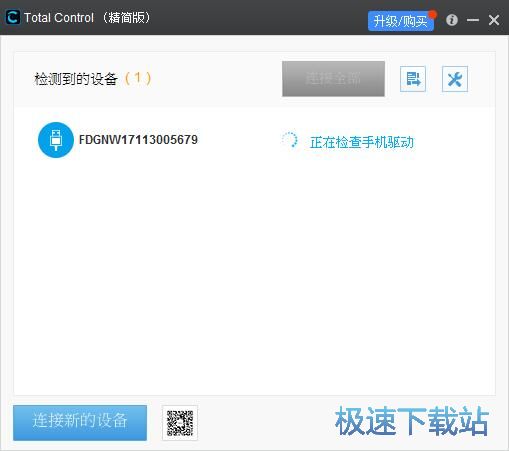Screen dimensions: 509x451
Task: Close the Total Control window
Action: coord(494,20)
